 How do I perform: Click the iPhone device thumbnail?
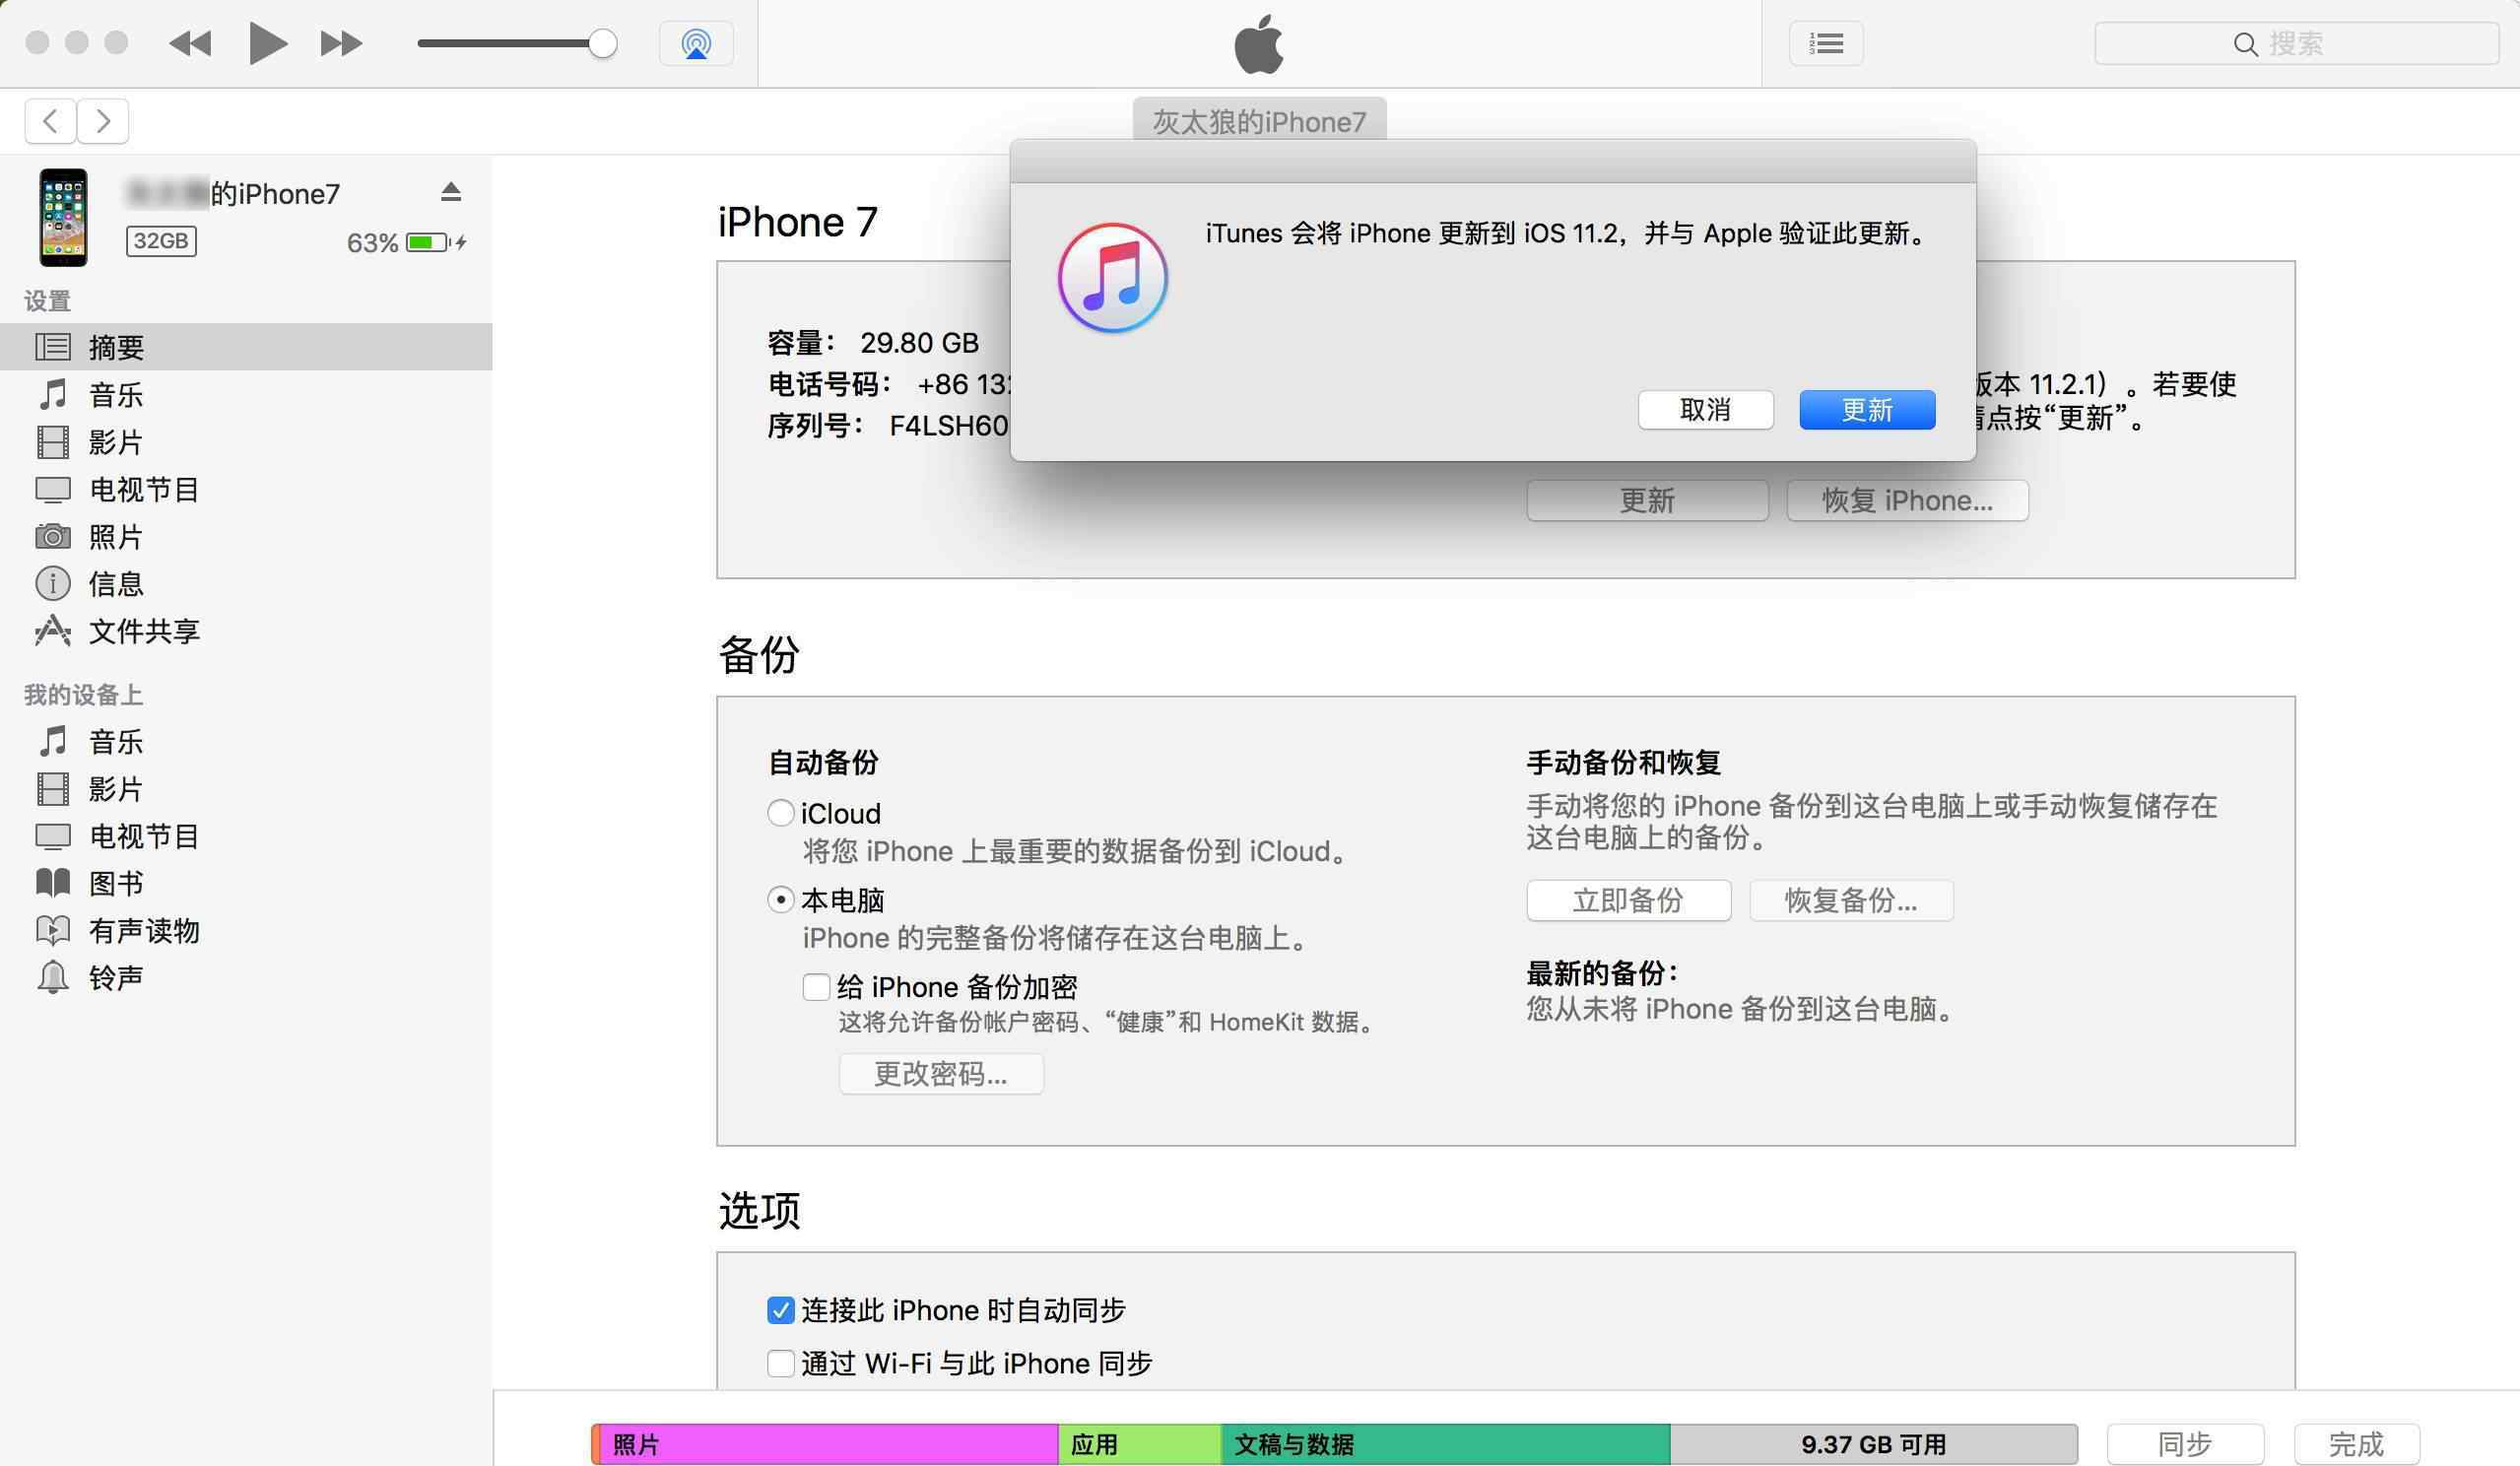(x=63, y=217)
